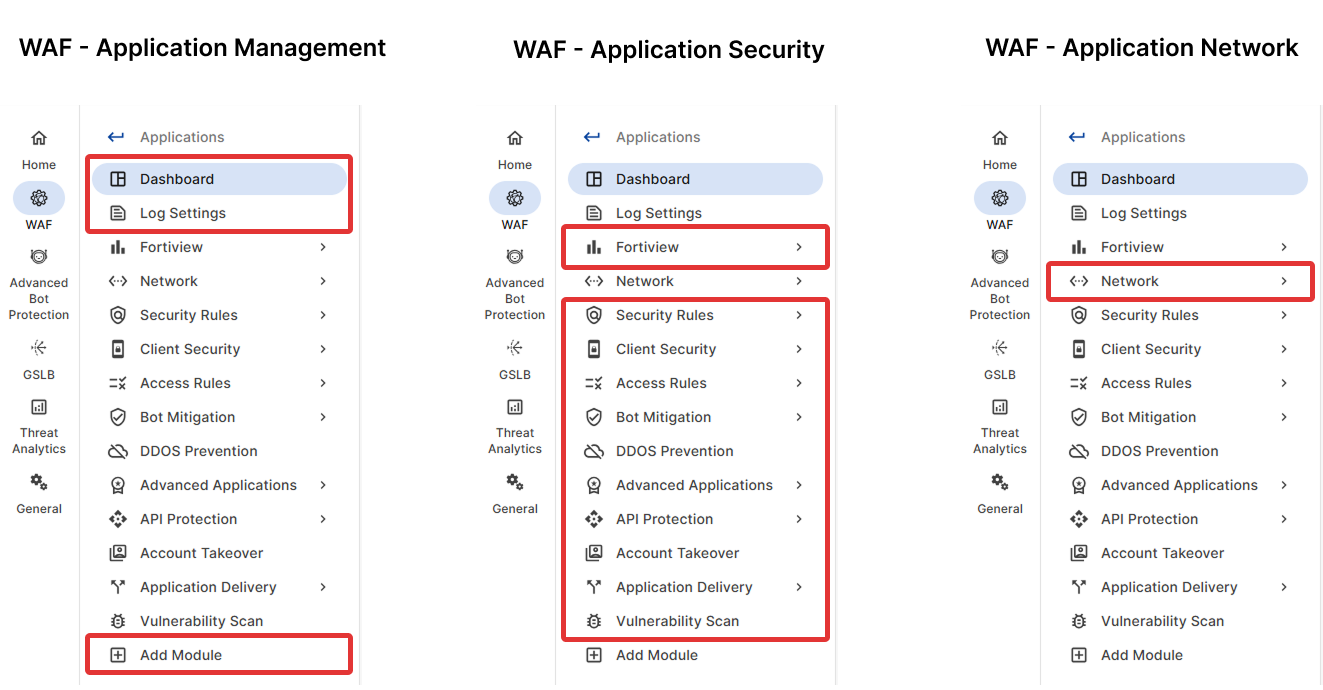The image size is (1323, 690).
Task: Click Advanced Bot Protection icon, Application Management panel
Action: click(39, 257)
